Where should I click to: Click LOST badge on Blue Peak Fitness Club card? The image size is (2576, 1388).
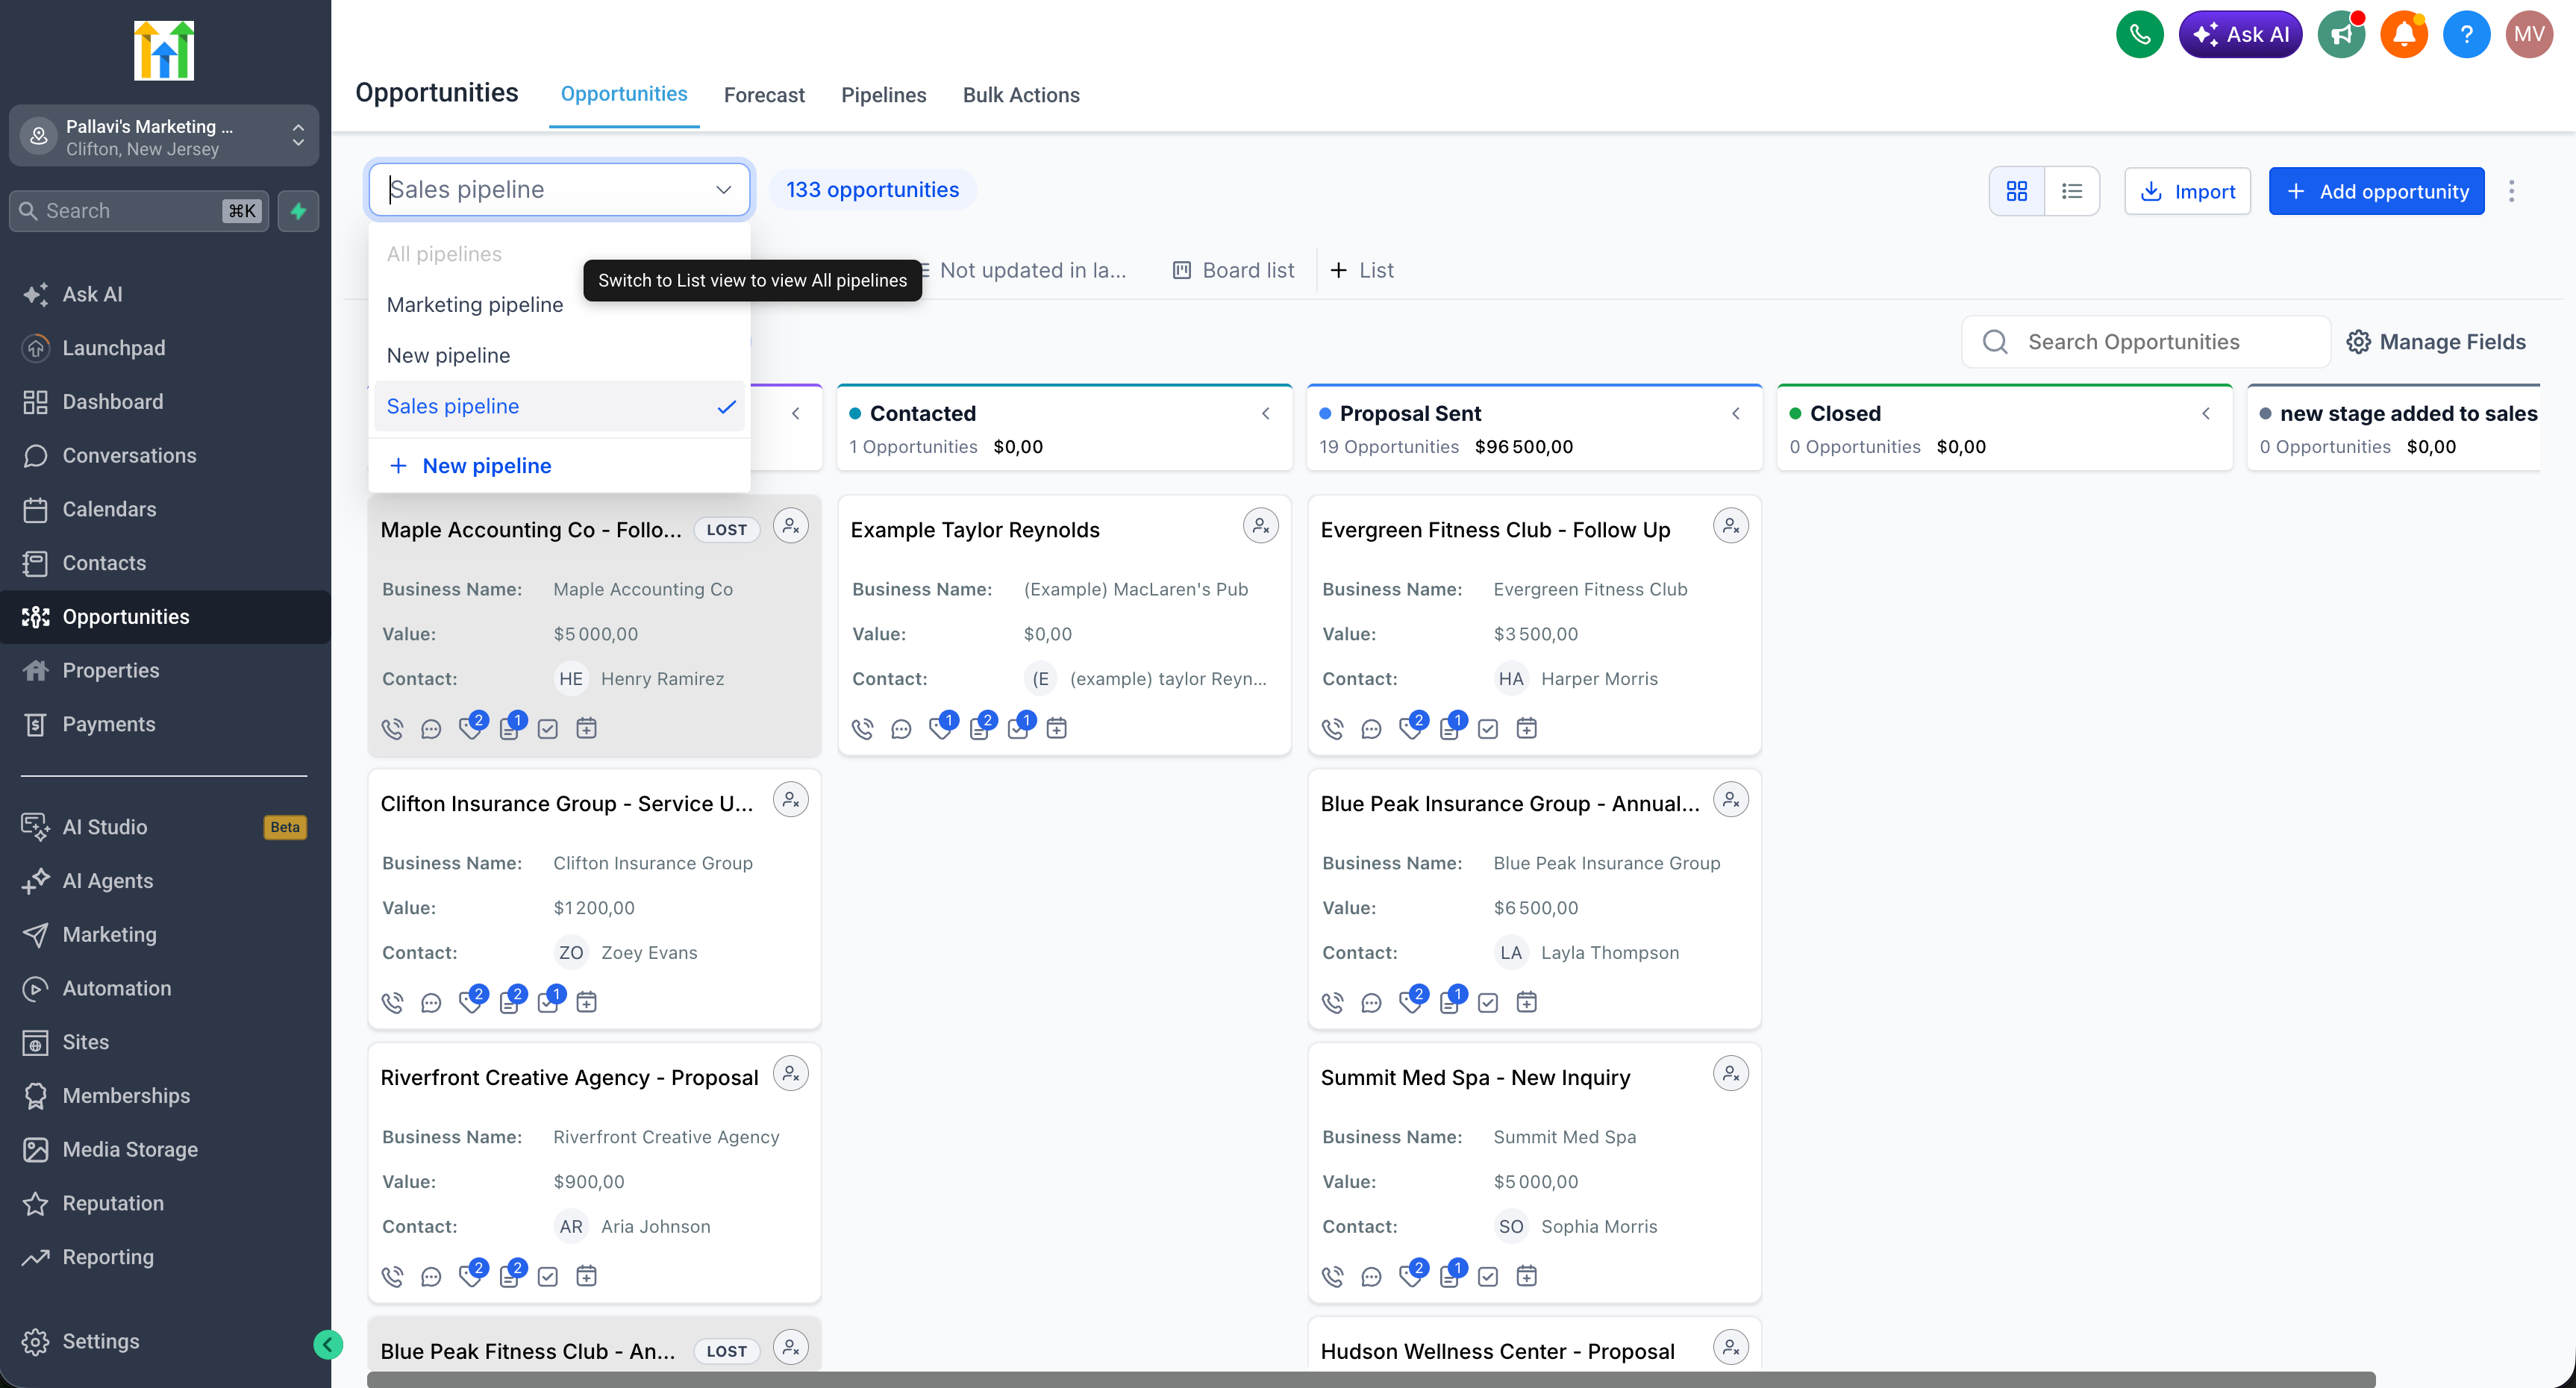coord(726,1351)
